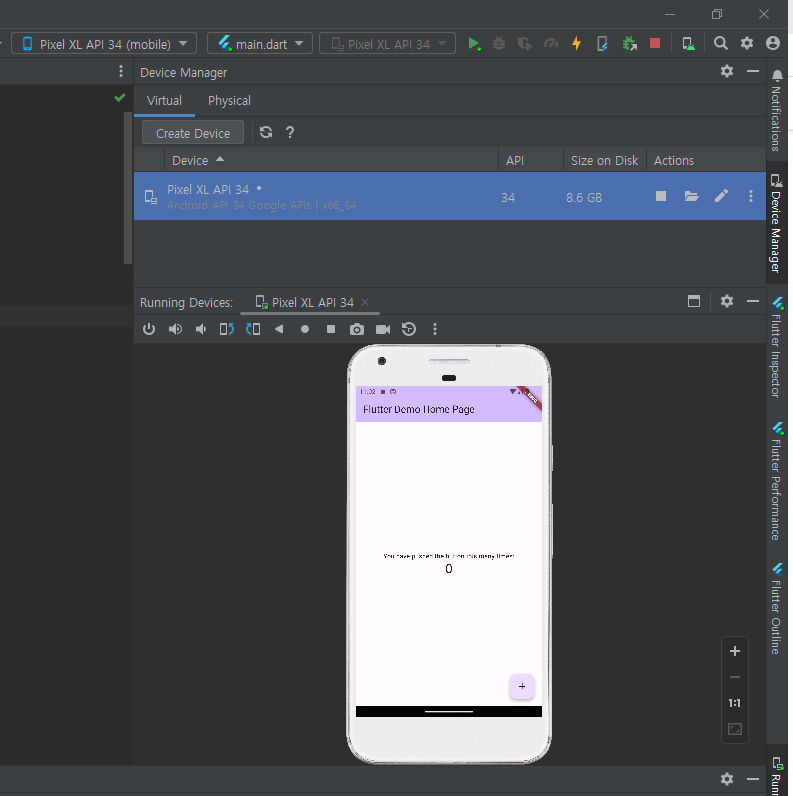This screenshot has width=793, height=796.
Task: Toggle Device Manager side tab
Action: (x=777, y=222)
